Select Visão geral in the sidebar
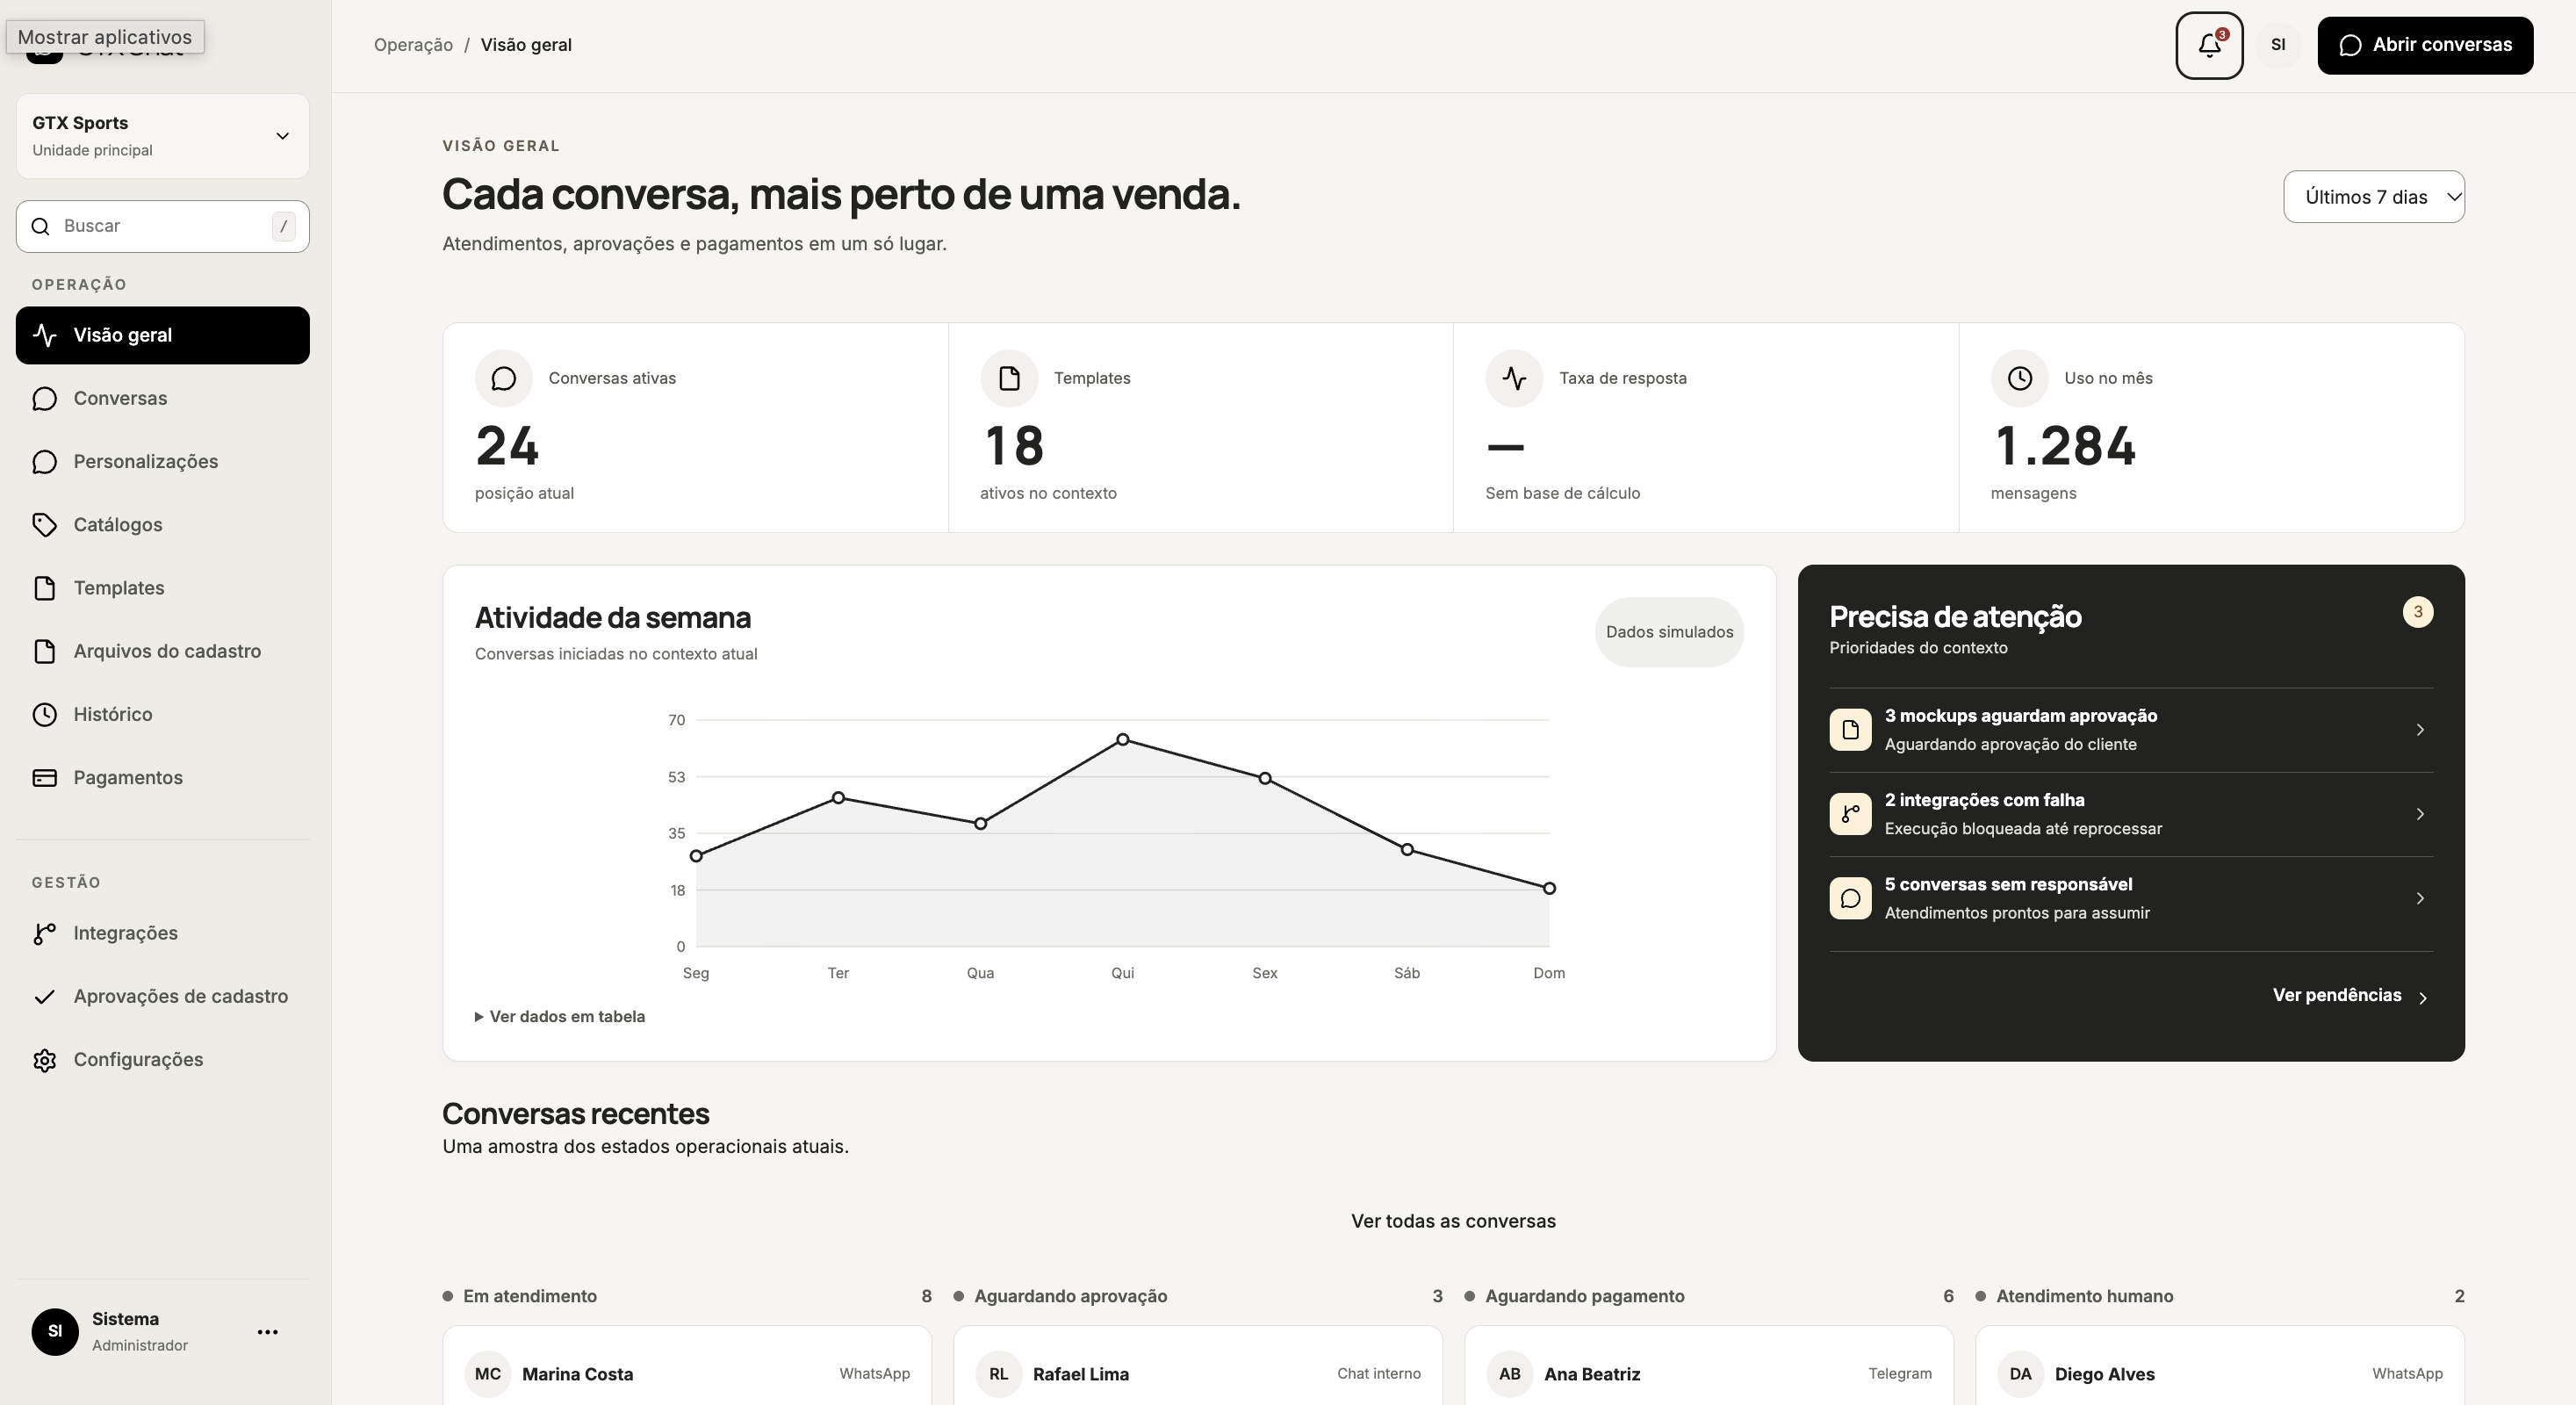Image resolution: width=2576 pixels, height=1405 pixels. tap(162, 335)
